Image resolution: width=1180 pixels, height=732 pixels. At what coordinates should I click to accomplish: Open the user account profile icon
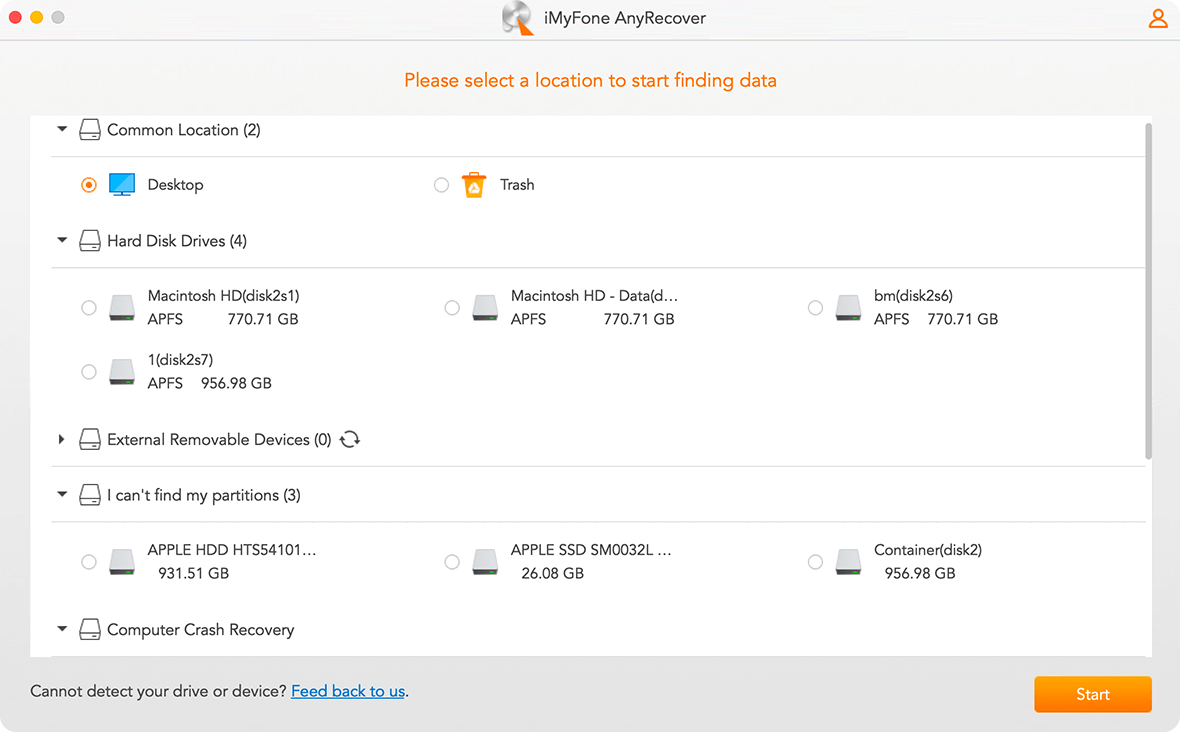point(1157,18)
